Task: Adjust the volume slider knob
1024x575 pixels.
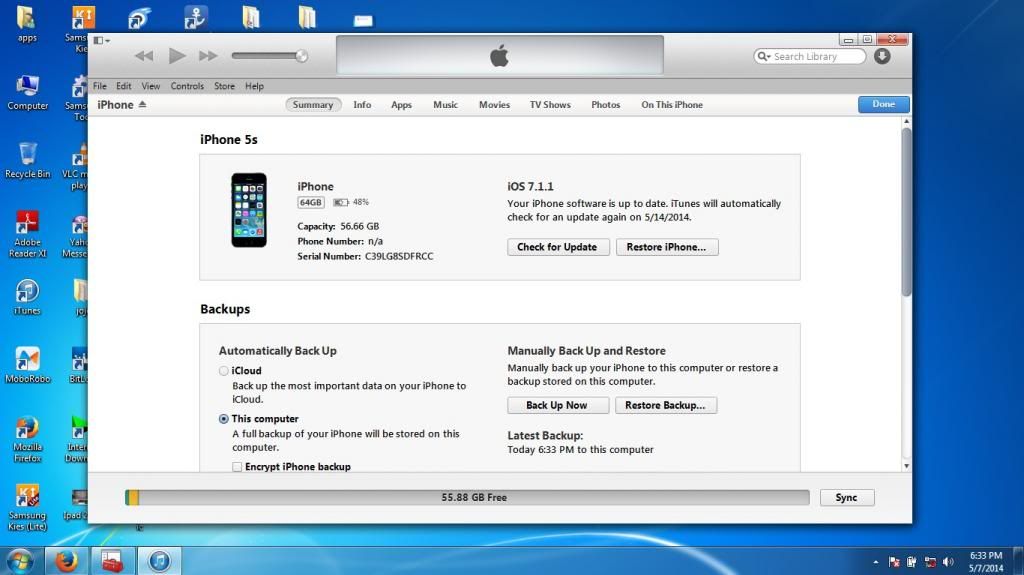Action: point(301,56)
